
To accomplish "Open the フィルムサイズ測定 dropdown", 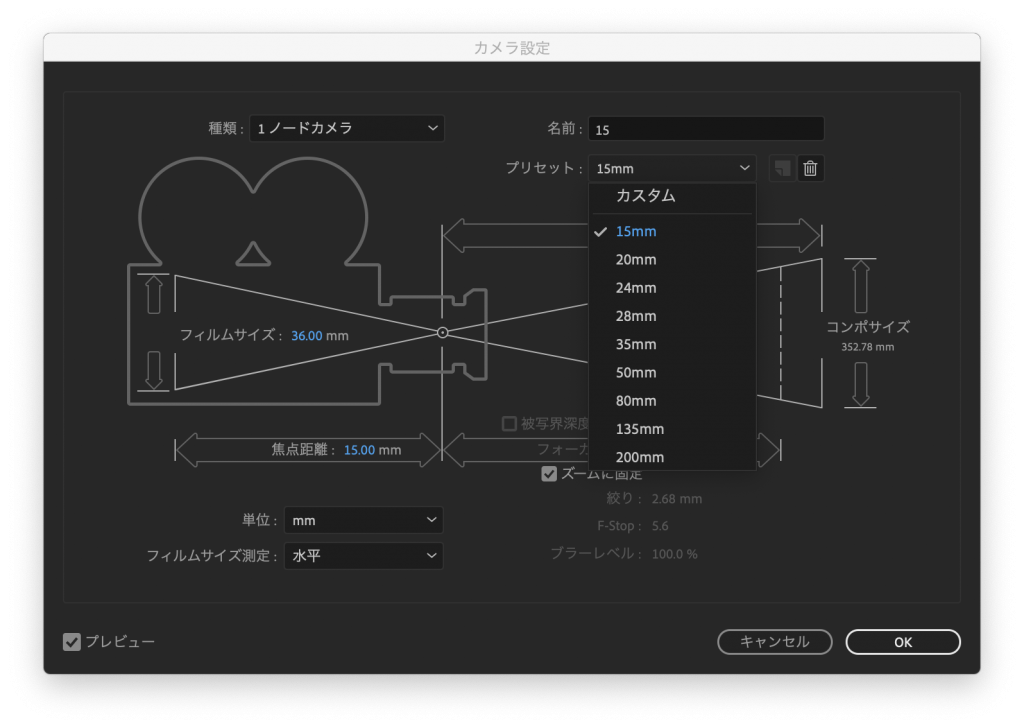I will click(x=364, y=556).
